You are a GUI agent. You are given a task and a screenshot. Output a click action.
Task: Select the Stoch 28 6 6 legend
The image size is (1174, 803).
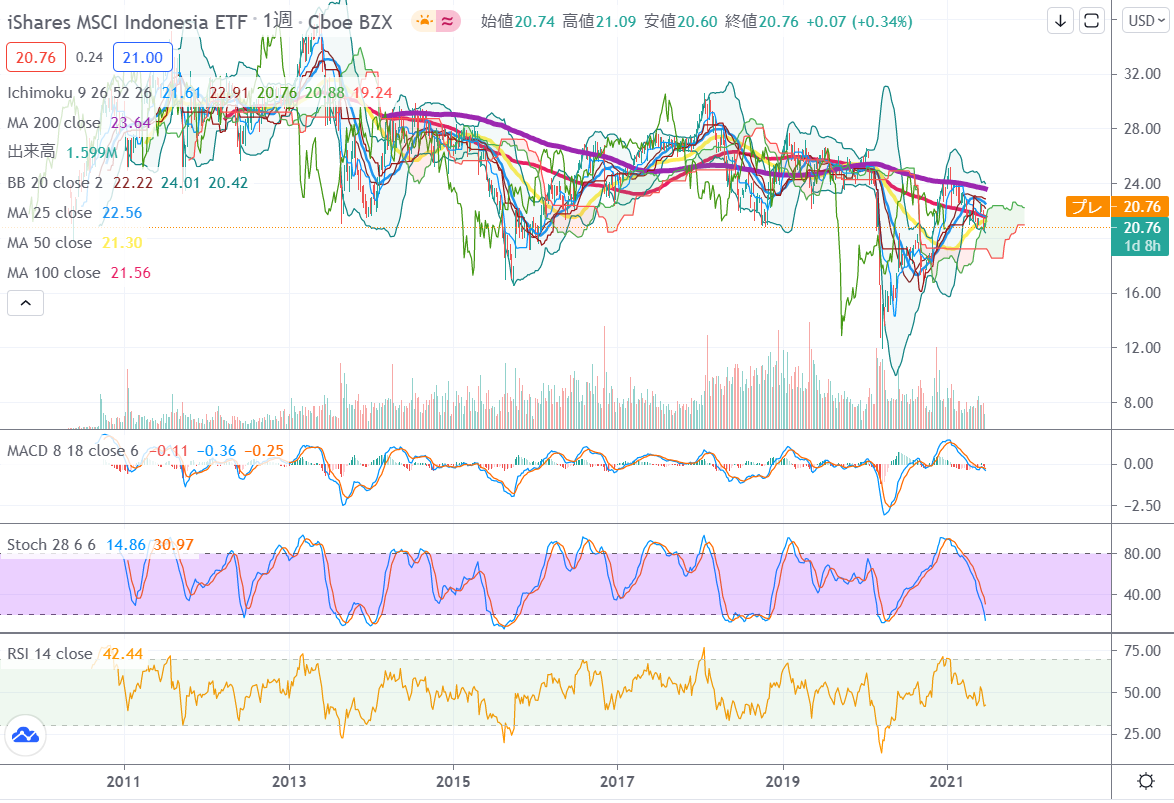[x=52, y=545]
